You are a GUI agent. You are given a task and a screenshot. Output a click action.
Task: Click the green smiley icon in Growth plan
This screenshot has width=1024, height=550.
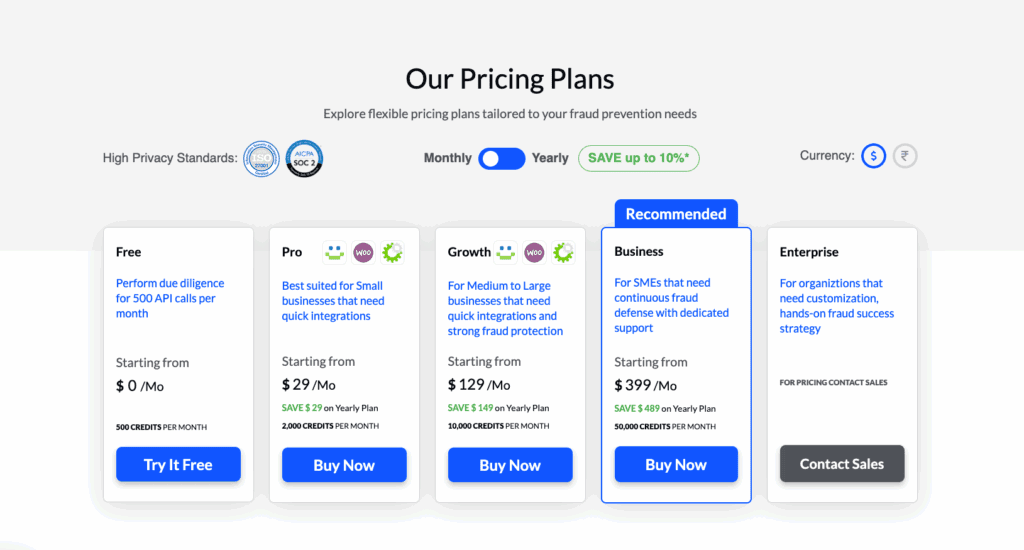pos(505,252)
